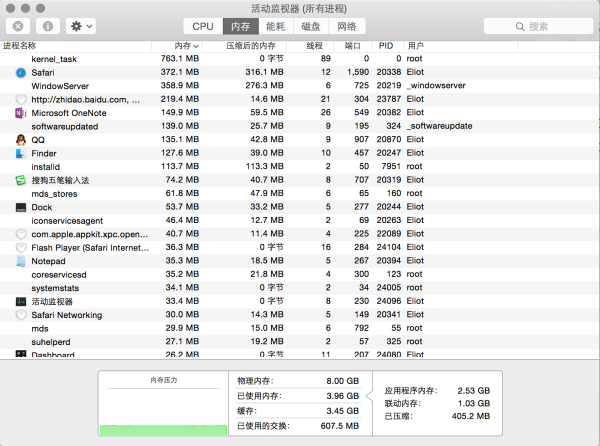The height and width of the screenshot is (446, 600).
Task: Switch to the 网络 tab
Action: tap(347, 26)
